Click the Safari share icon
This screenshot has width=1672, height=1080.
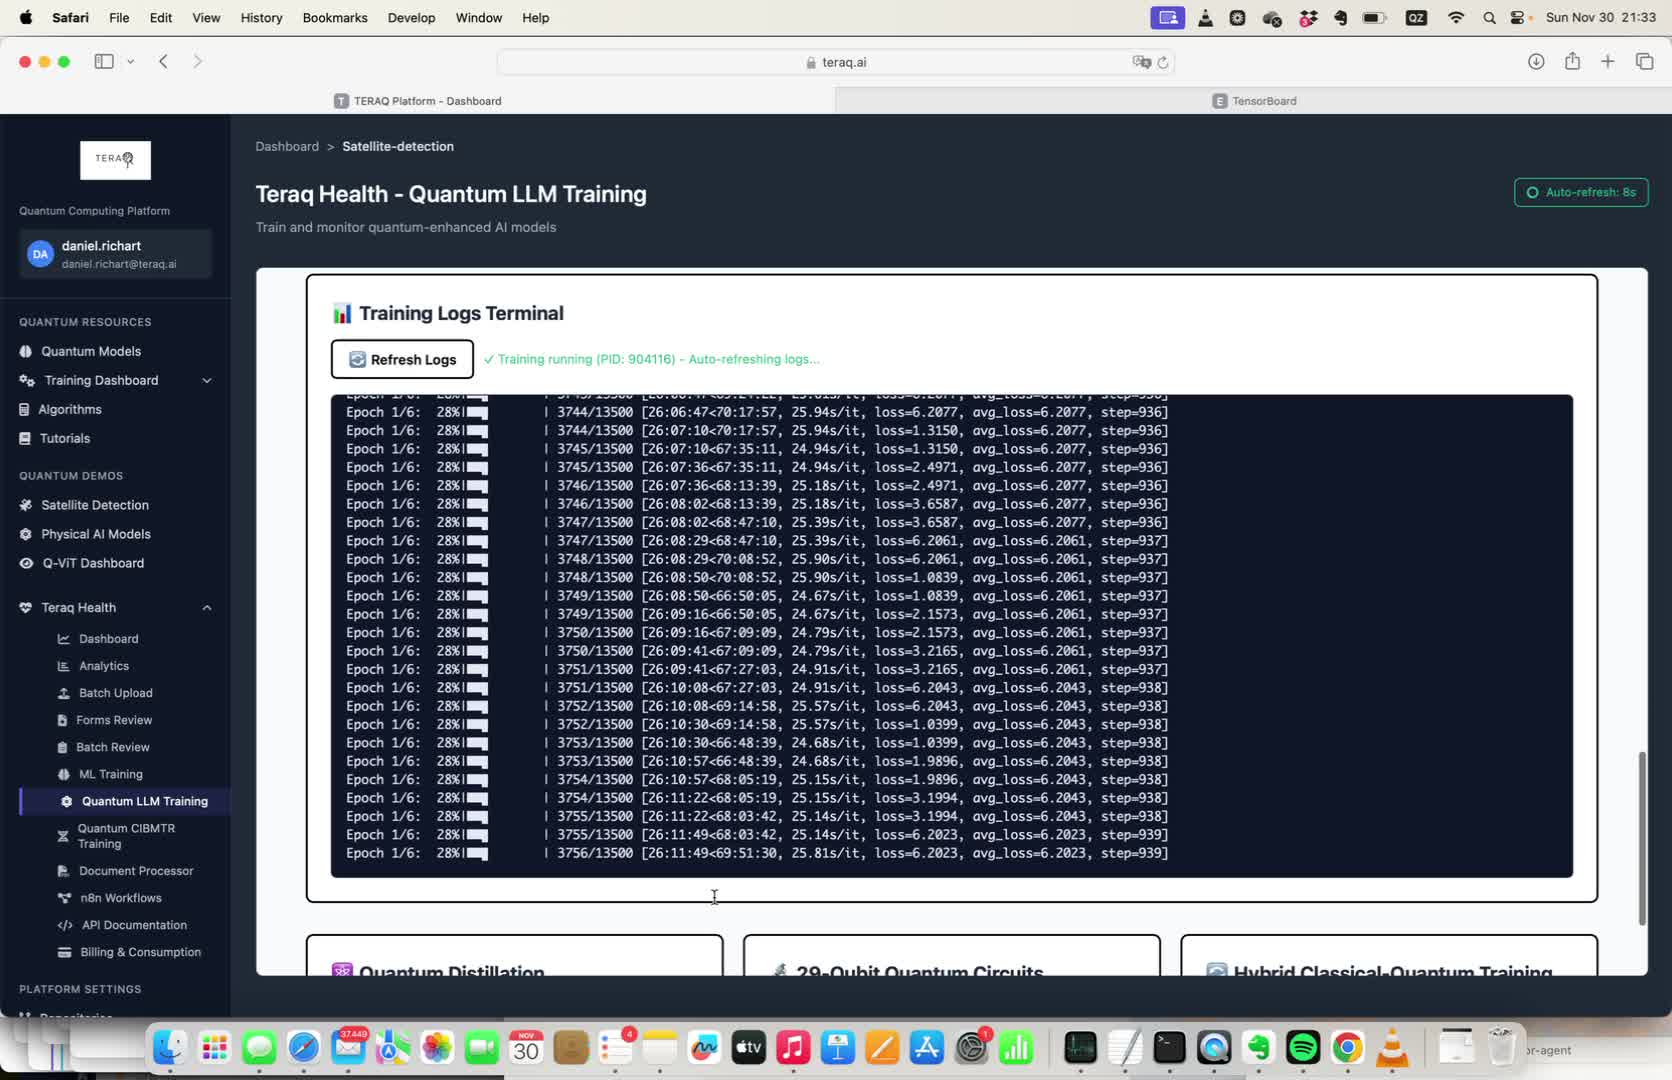click(1572, 62)
